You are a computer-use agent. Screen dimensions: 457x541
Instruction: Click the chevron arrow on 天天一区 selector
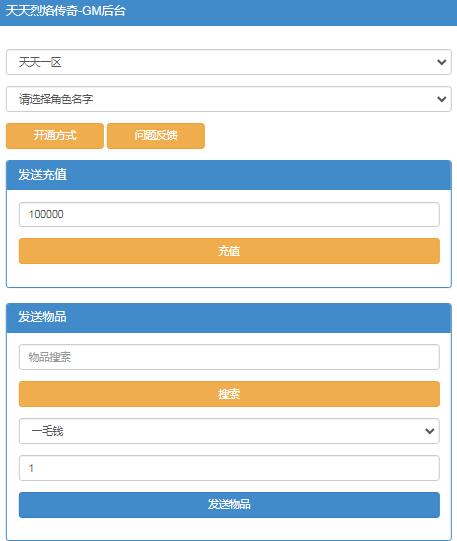click(441, 62)
